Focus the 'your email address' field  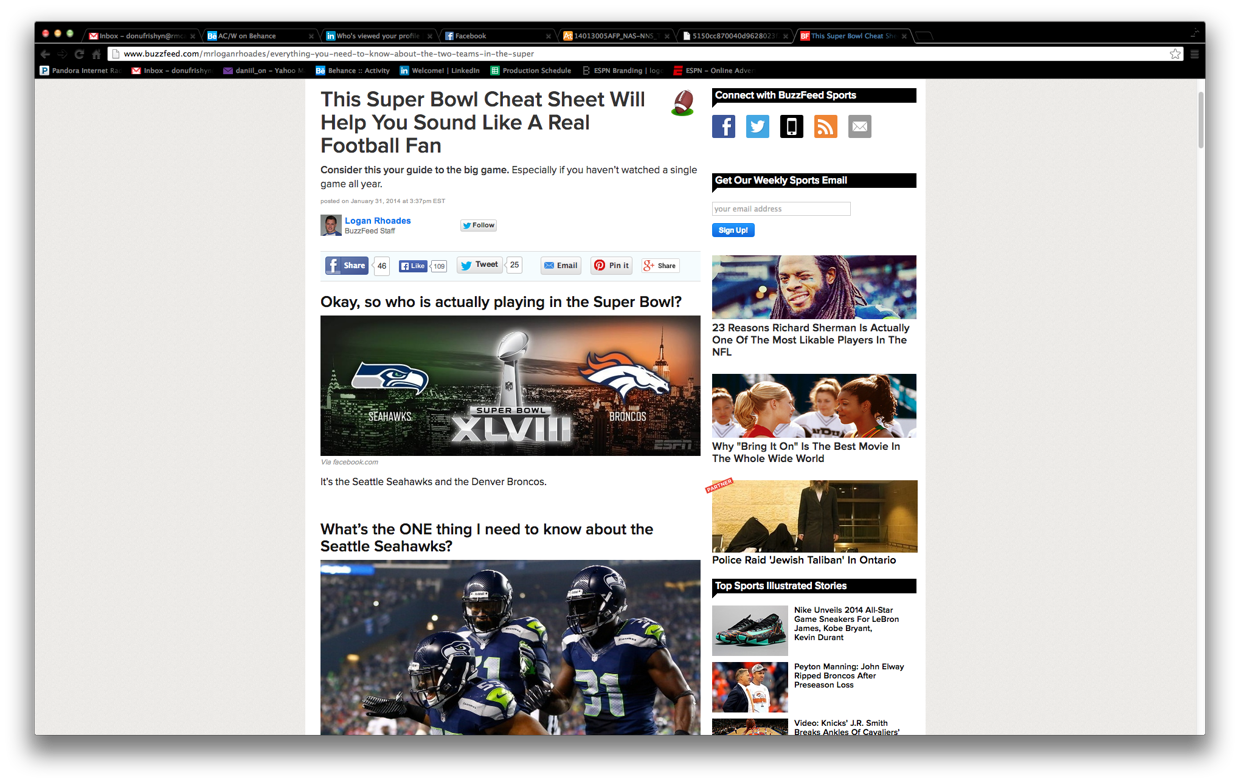click(781, 209)
